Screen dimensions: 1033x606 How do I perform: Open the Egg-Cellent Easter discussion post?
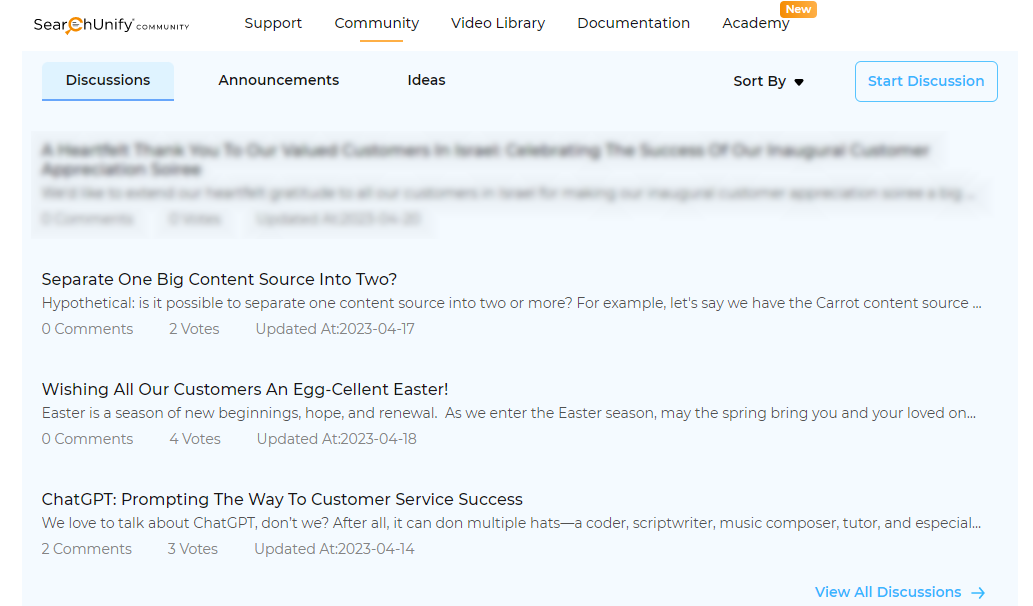[x=245, y=389]
